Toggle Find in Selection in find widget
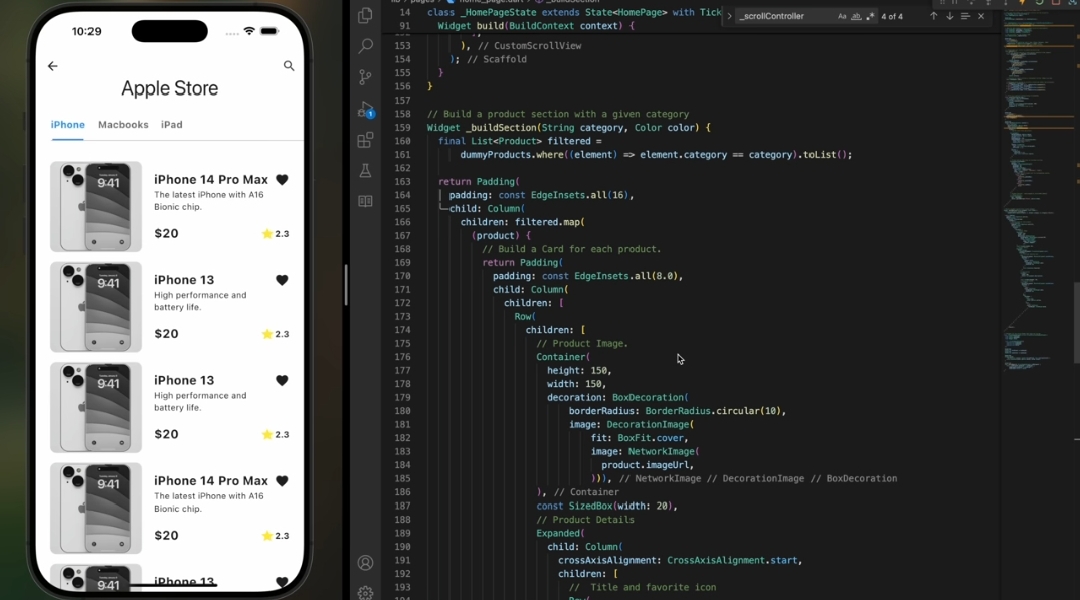 [965, 16]
